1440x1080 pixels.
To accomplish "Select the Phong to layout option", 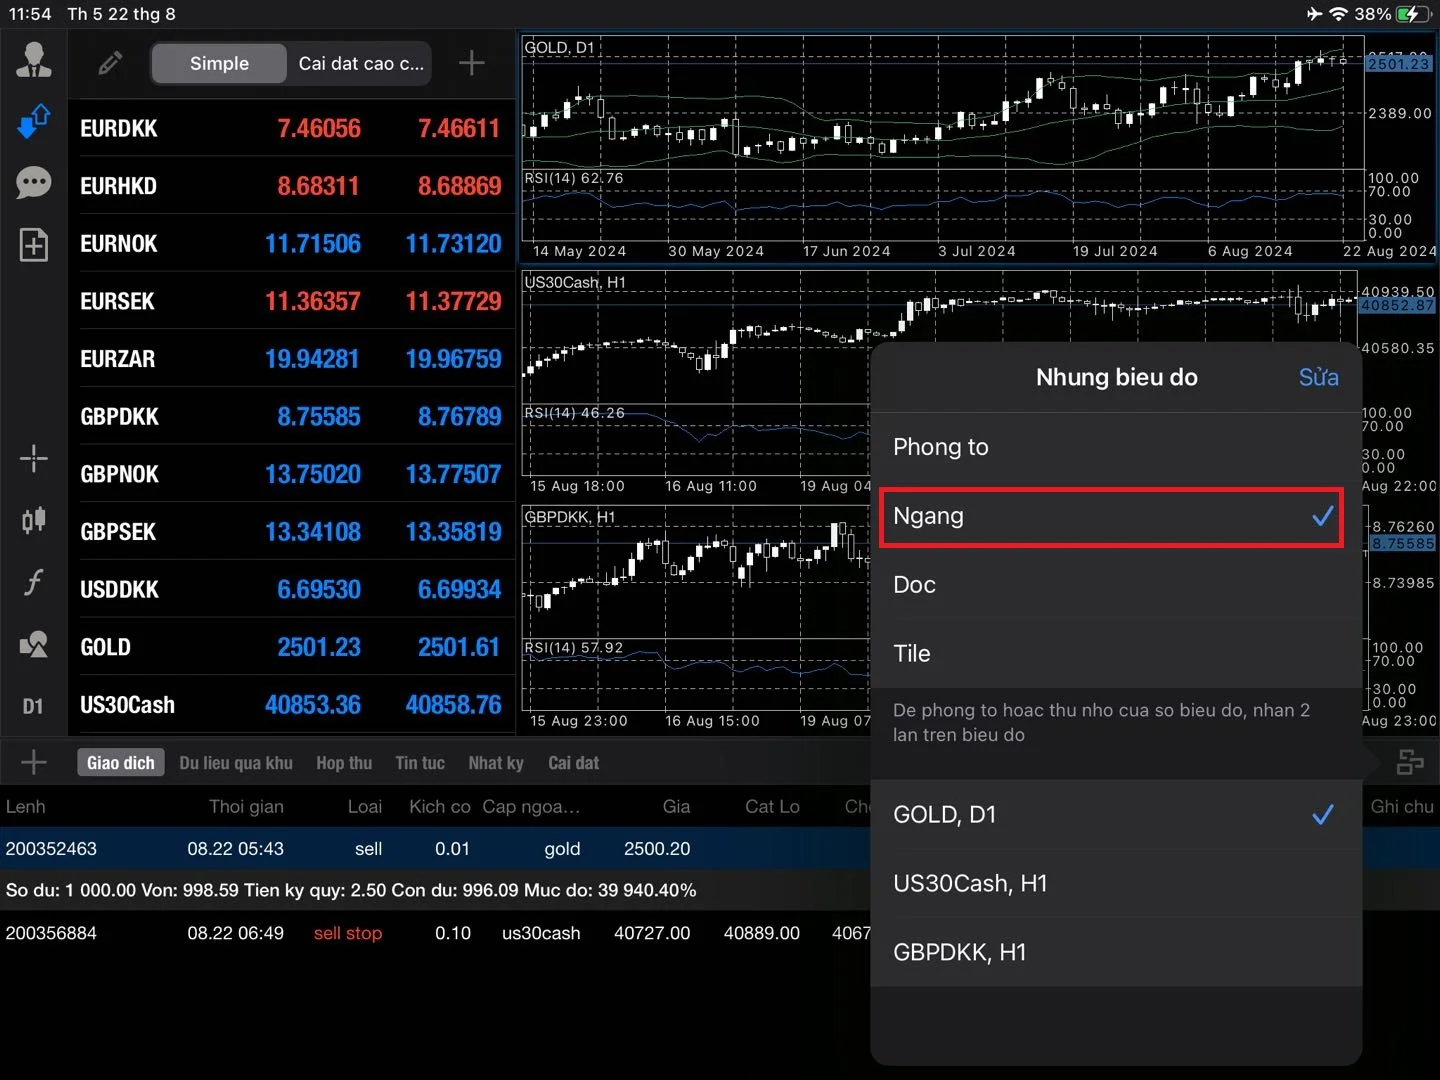I will point(1116,447).
